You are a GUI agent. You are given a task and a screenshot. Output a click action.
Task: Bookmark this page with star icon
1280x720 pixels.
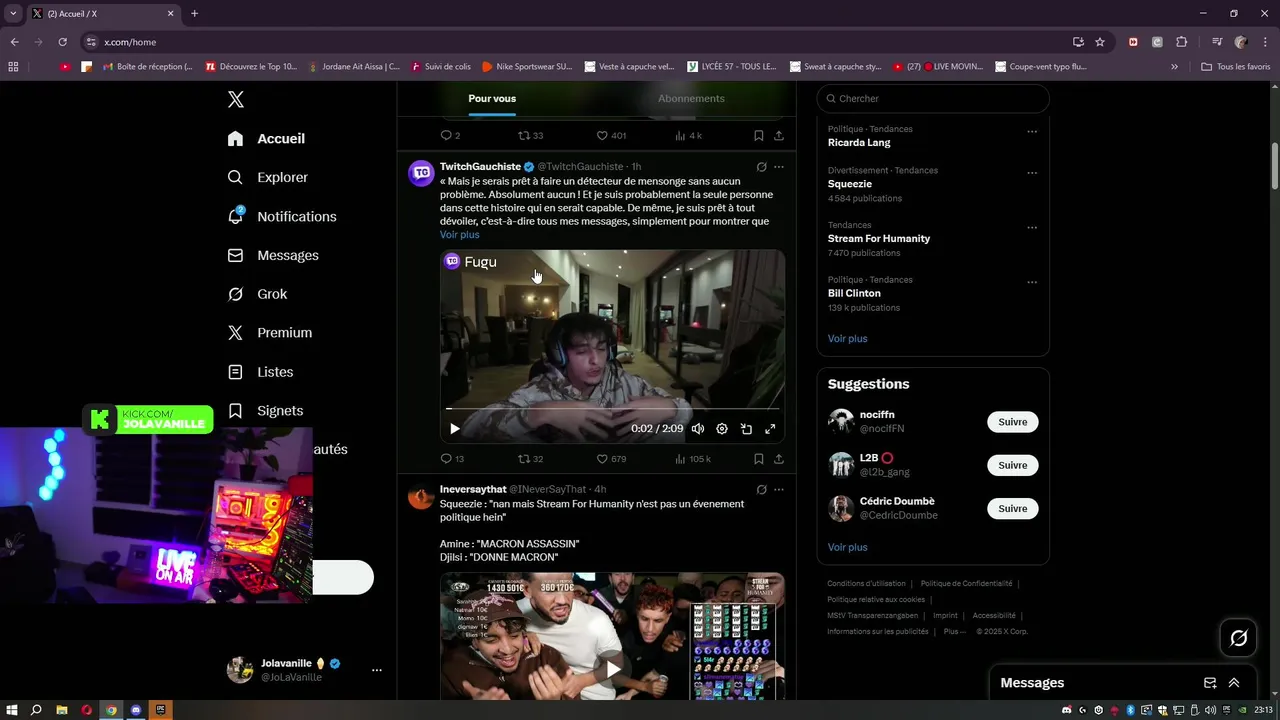[x=1100, y=42]
